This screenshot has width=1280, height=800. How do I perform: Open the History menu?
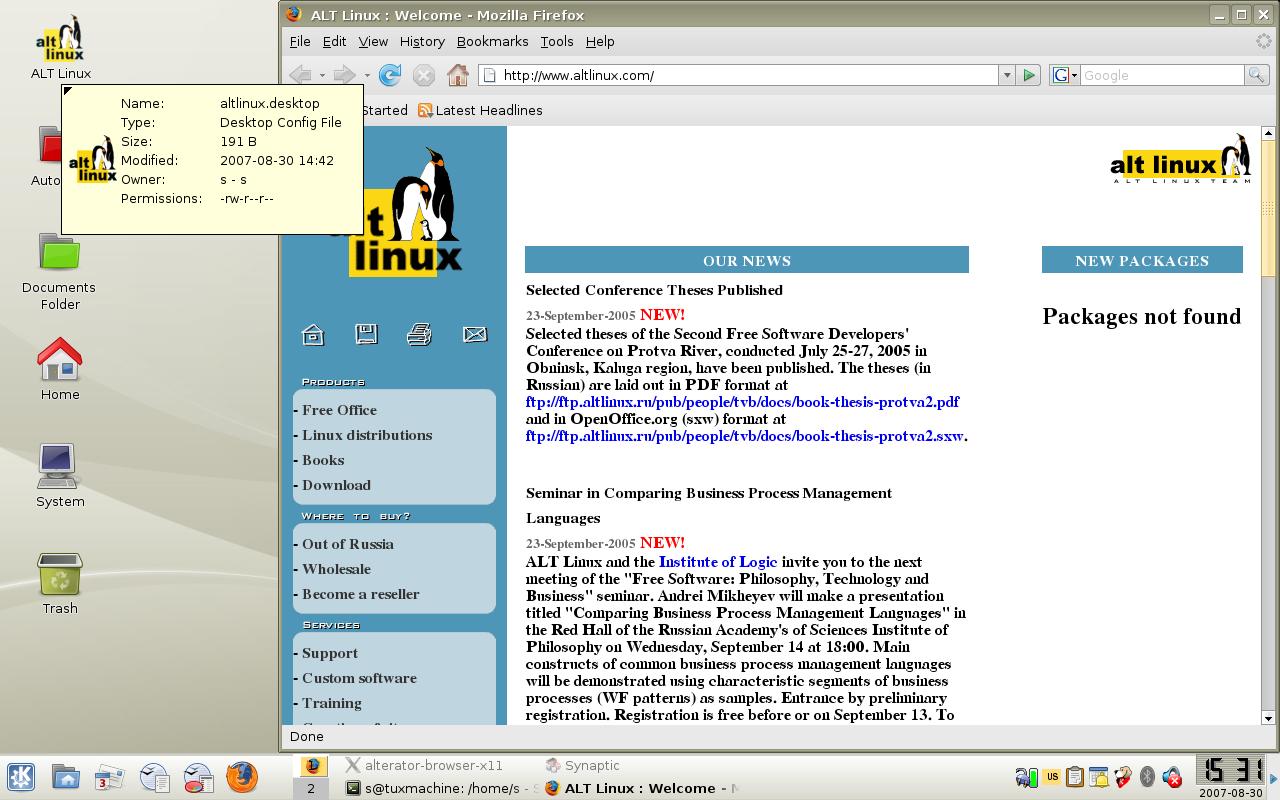click(422, 41)
